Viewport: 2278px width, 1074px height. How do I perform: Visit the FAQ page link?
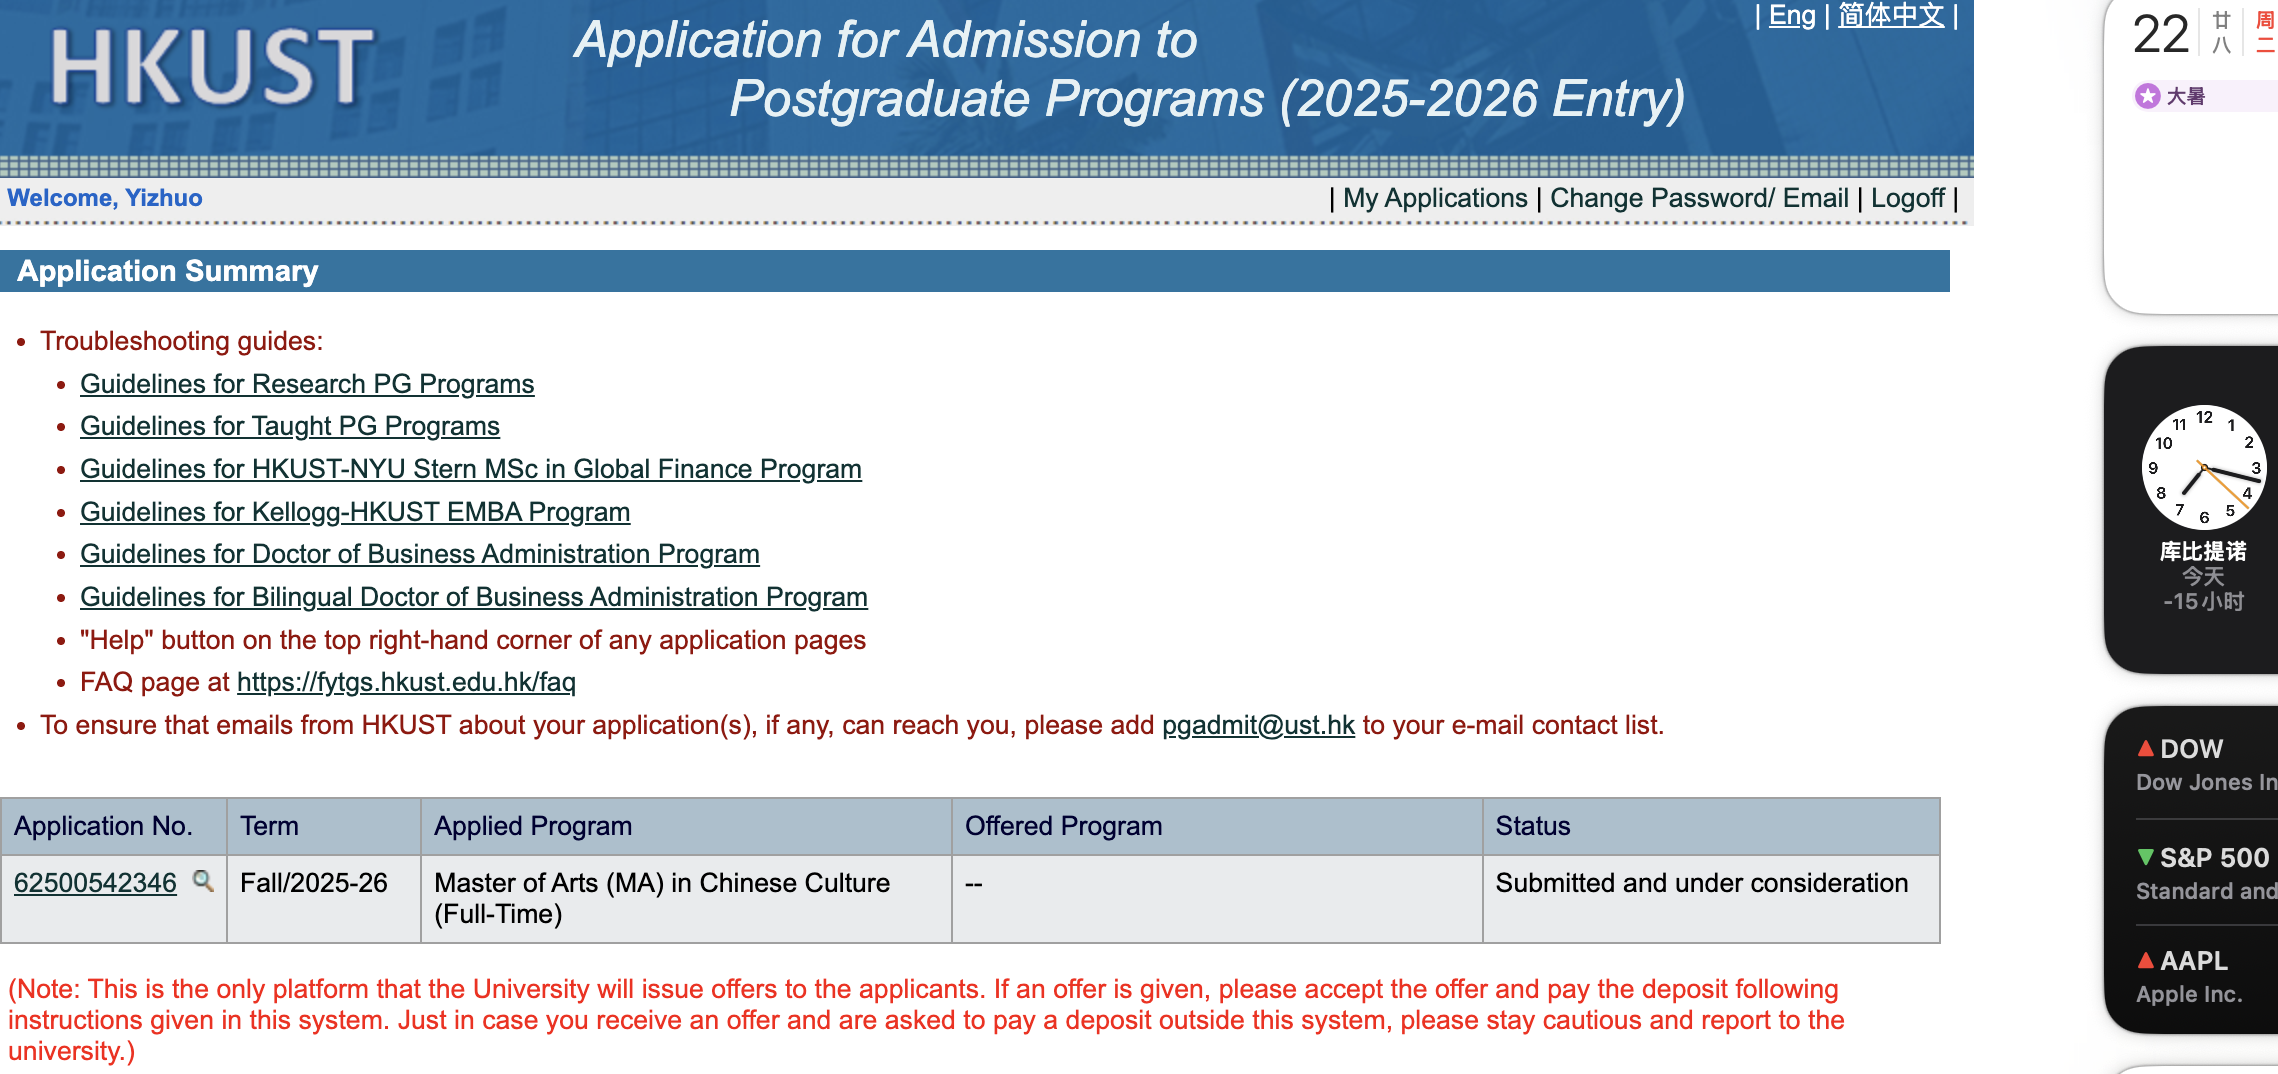coord(406,682)
